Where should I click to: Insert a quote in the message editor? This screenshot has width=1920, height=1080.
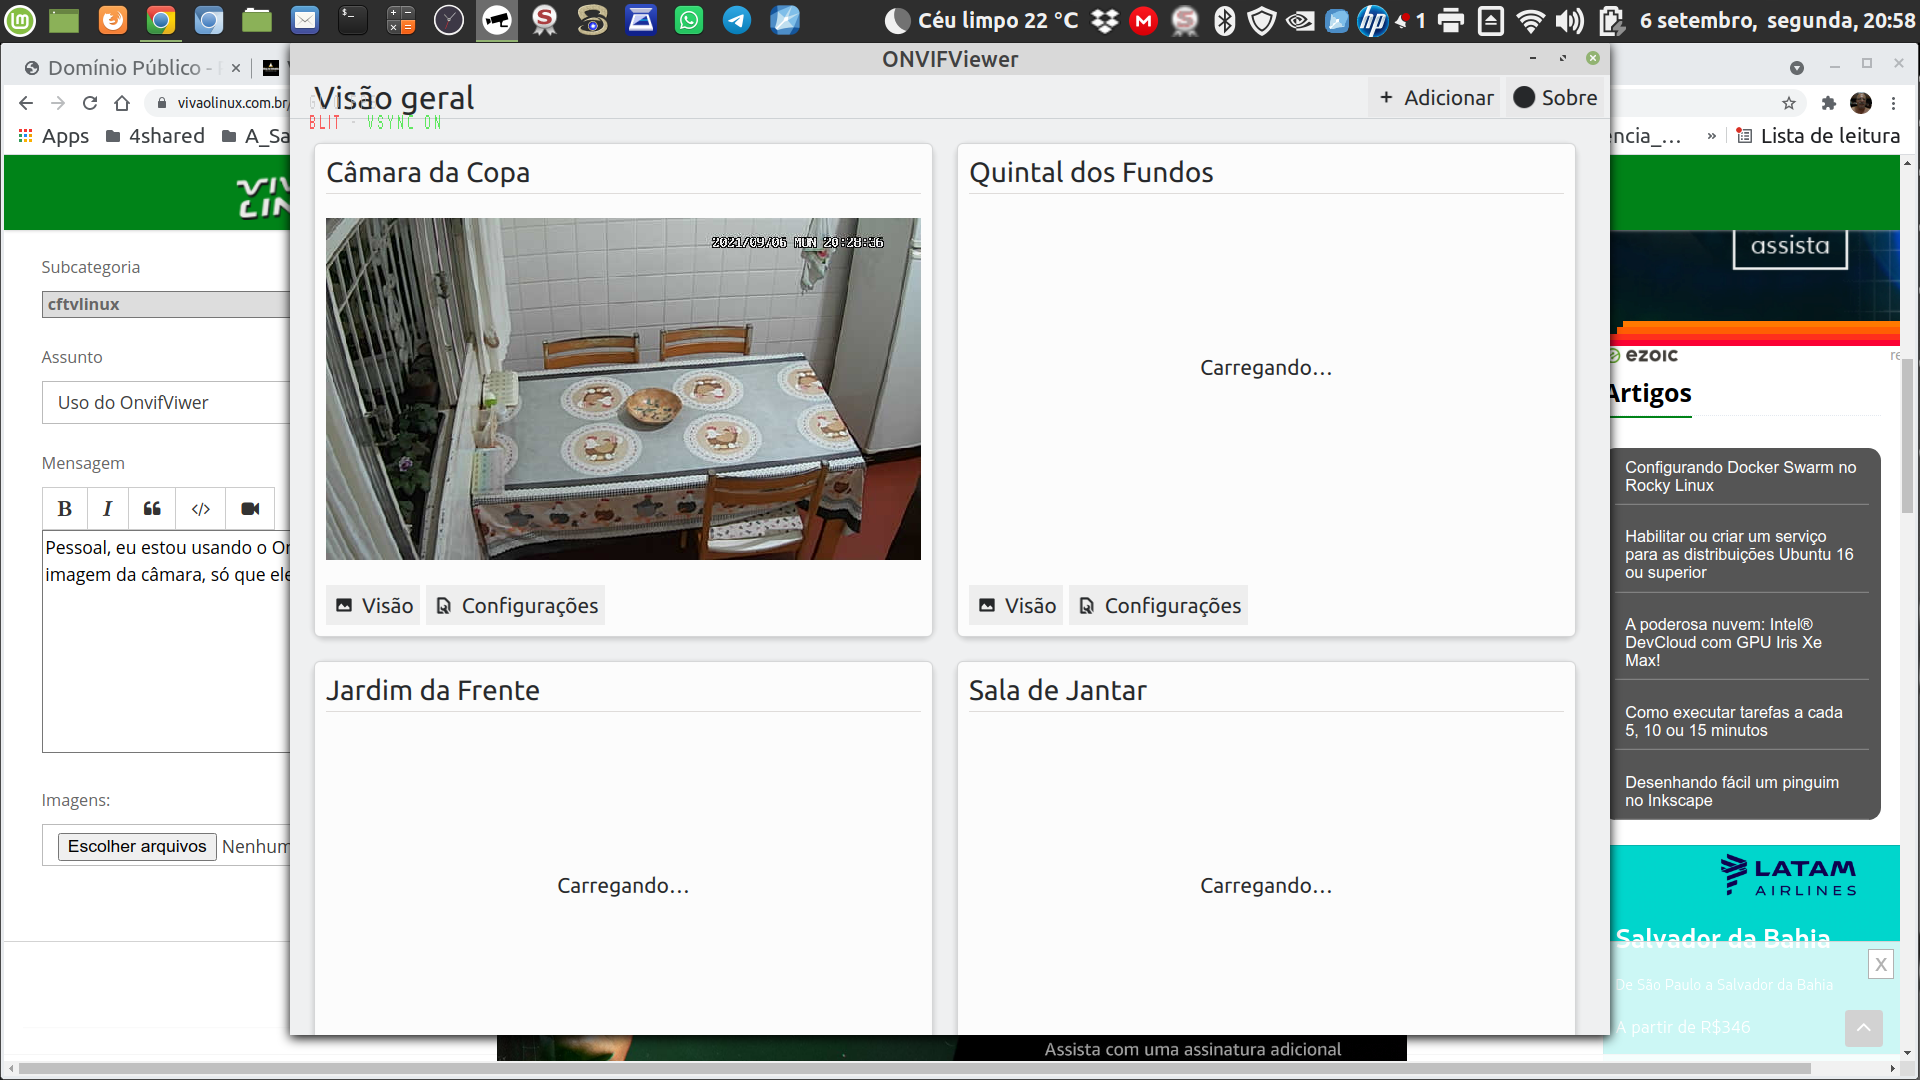coord(152,509)
